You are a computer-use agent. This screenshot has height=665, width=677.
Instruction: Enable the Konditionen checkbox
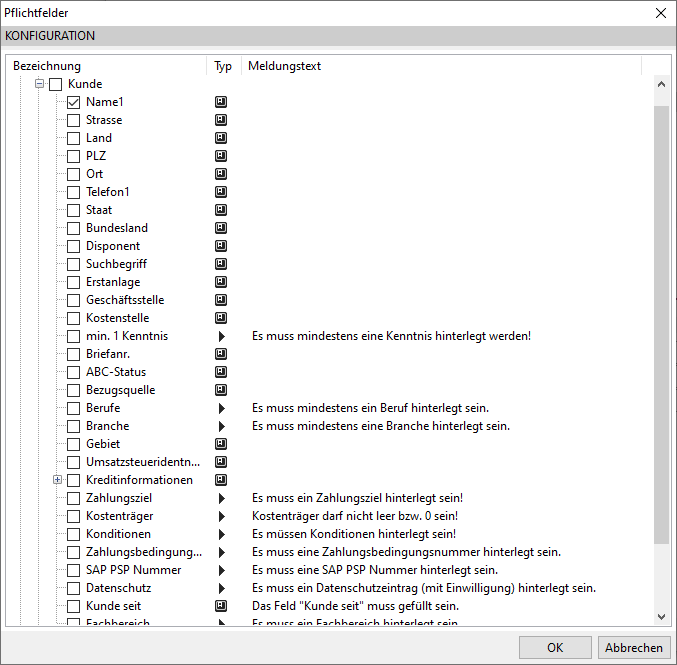pos(73,534)
